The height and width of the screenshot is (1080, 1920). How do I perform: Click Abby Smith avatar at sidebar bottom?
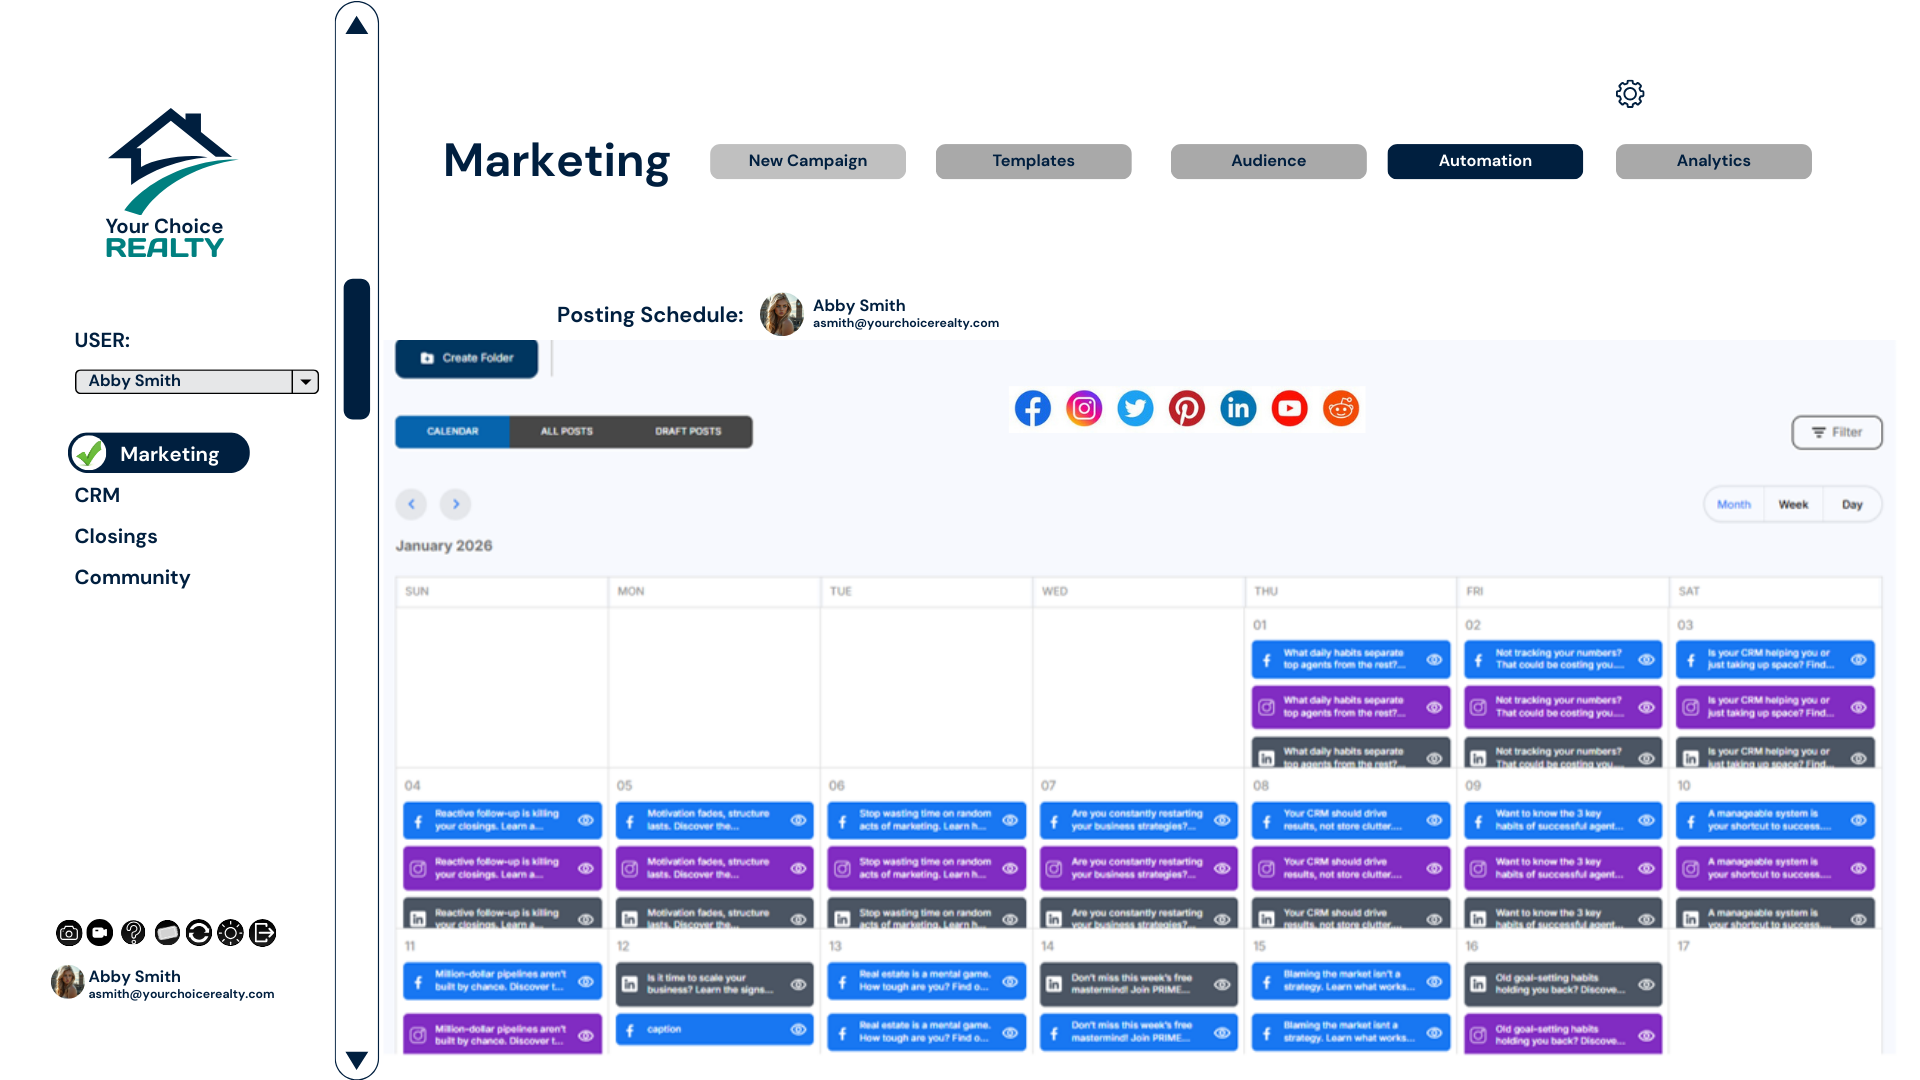tap(67, 982)
